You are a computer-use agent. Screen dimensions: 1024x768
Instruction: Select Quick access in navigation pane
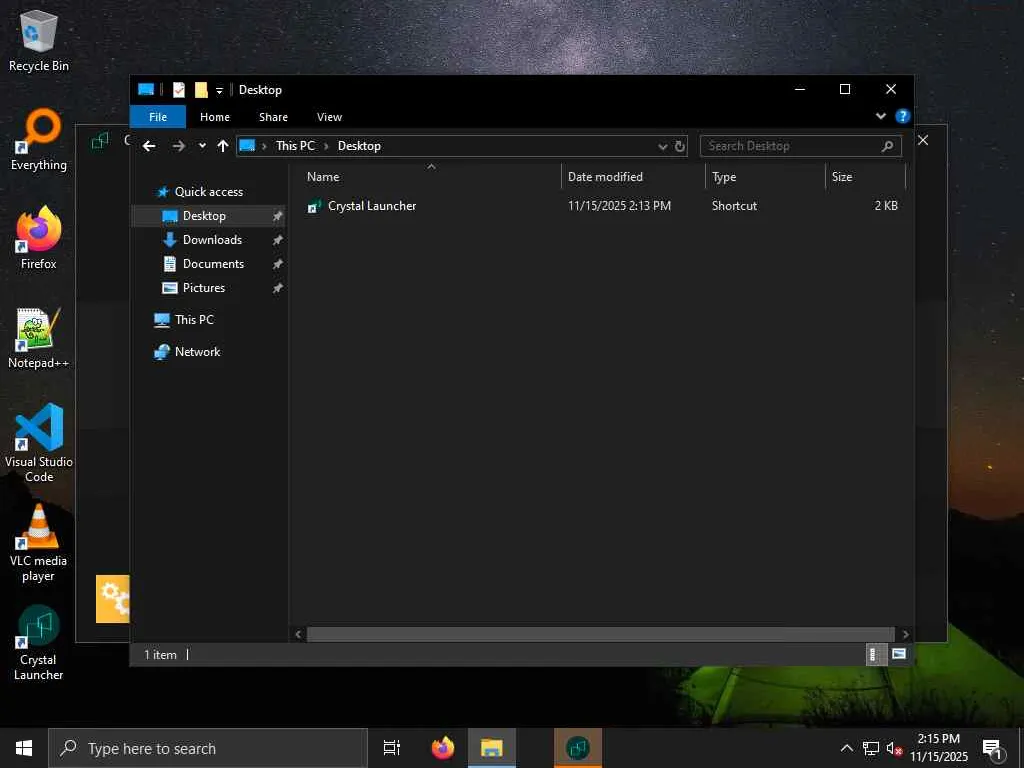(208, 191)
